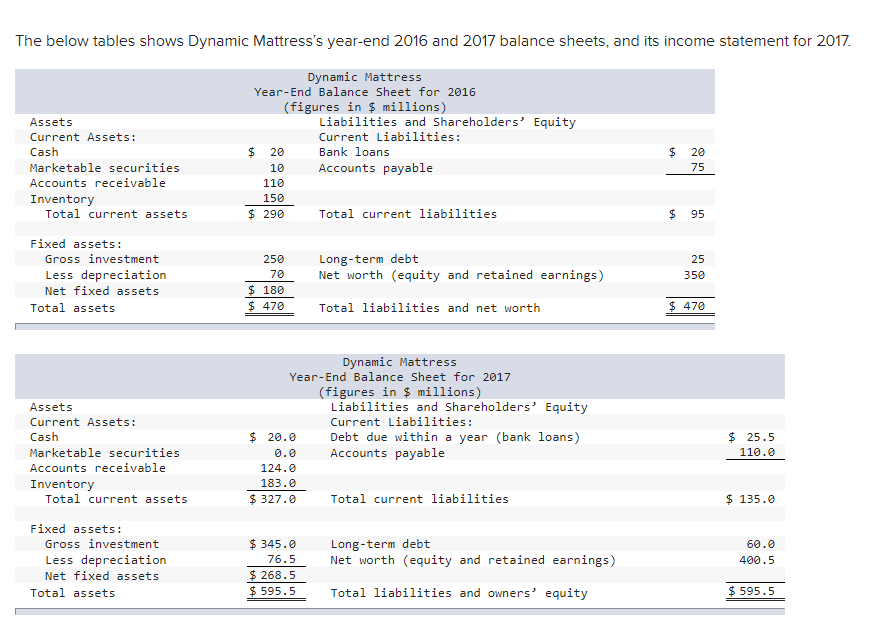891x633 pixels.
Task: Click 'Total liabilities and net worth' label
Action: click(430, 308)
